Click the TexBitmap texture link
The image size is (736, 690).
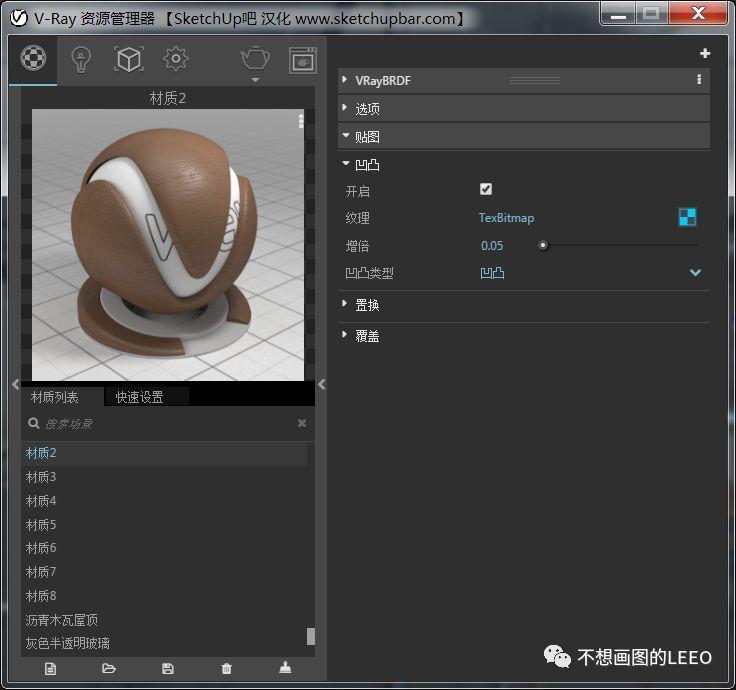pos(506,218)
